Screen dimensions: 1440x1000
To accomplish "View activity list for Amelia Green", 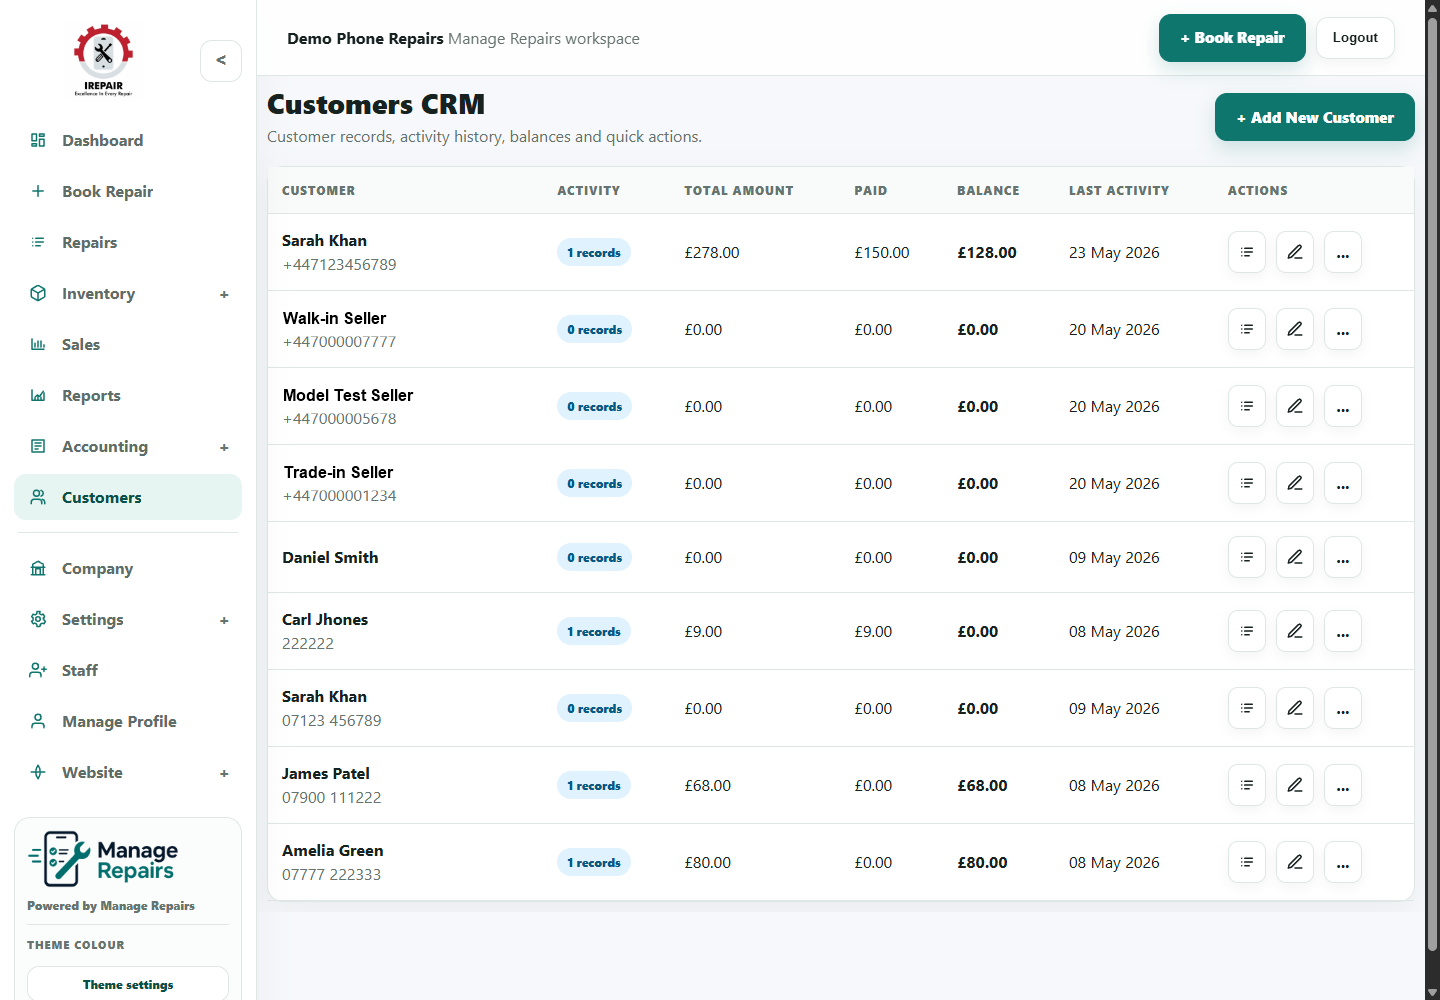I will tap(1247, 862).
